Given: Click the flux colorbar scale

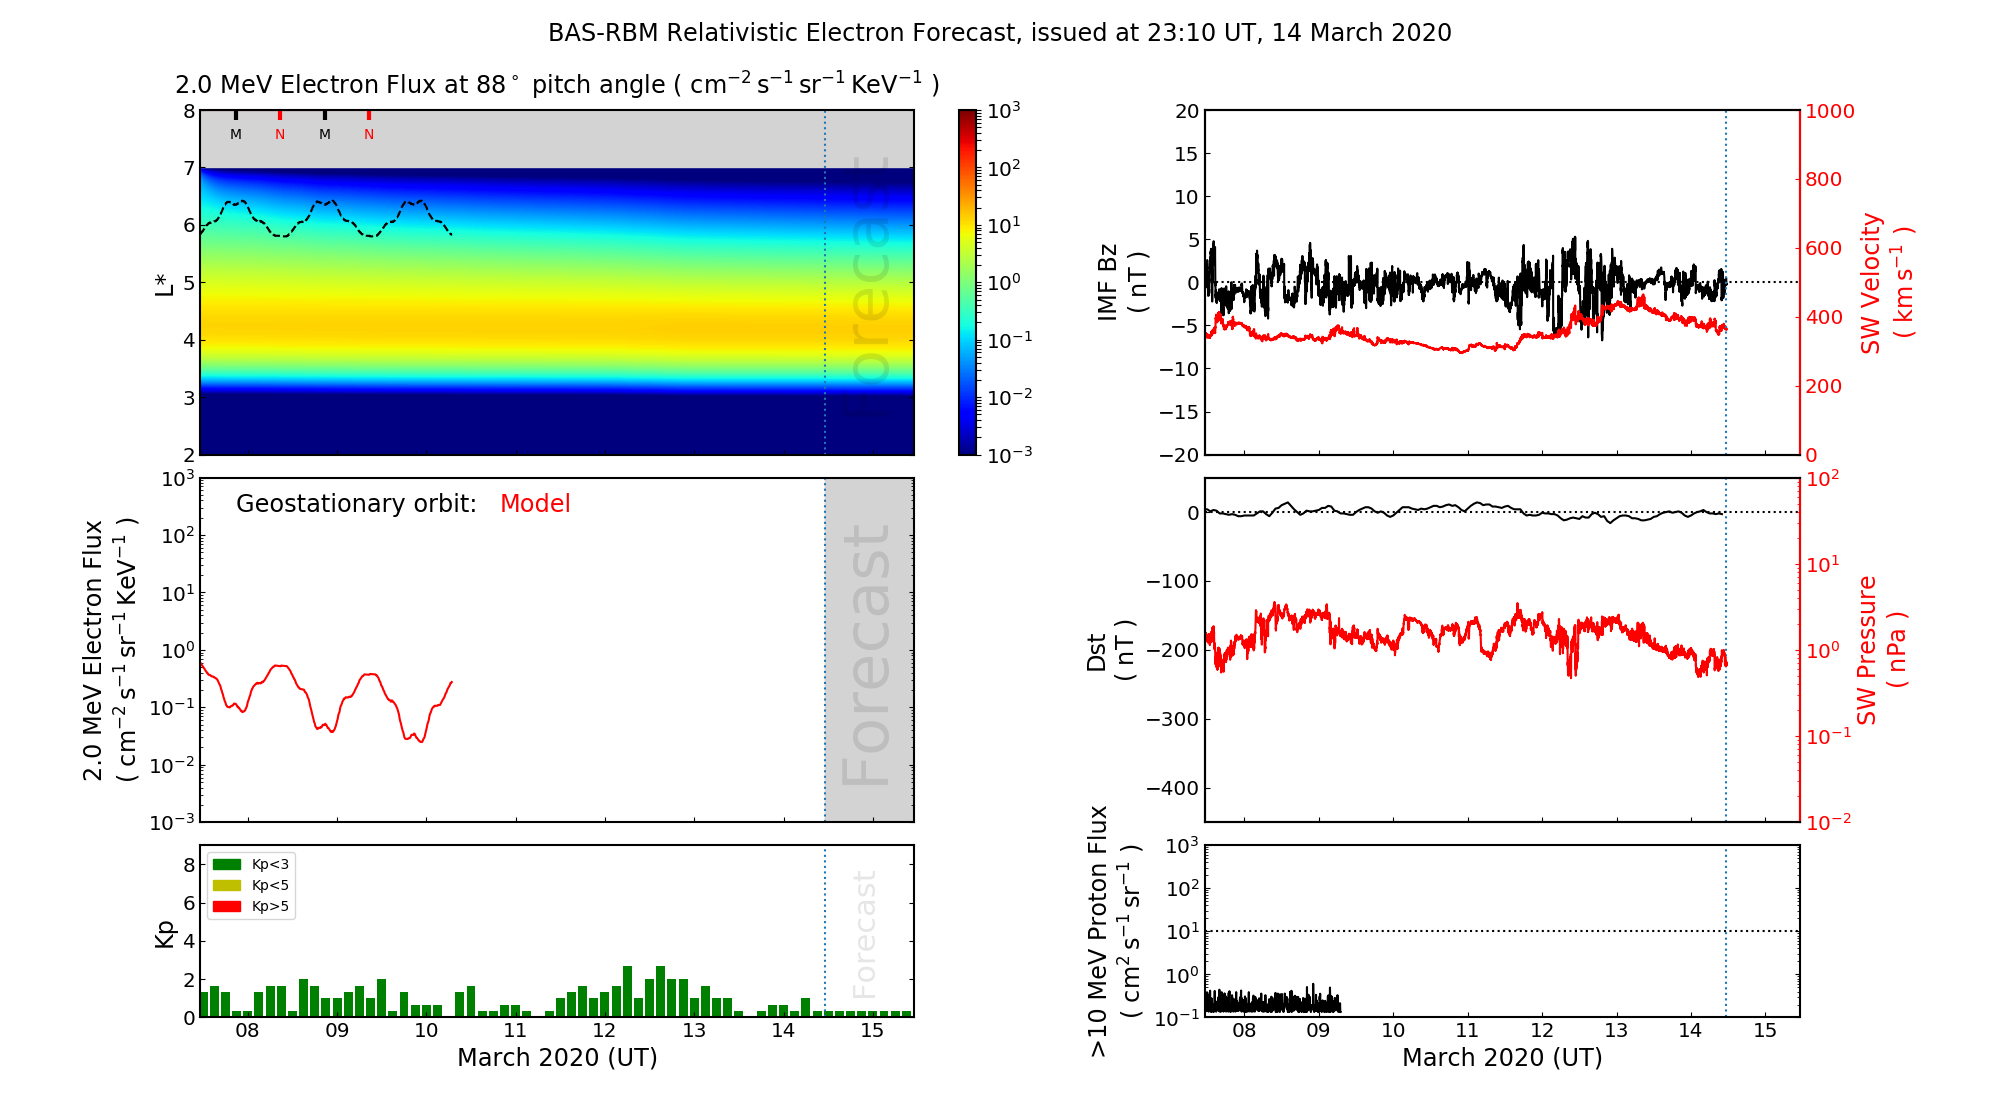Looking at the screenshot, I should pyautogui.click(x=967, y=282).
